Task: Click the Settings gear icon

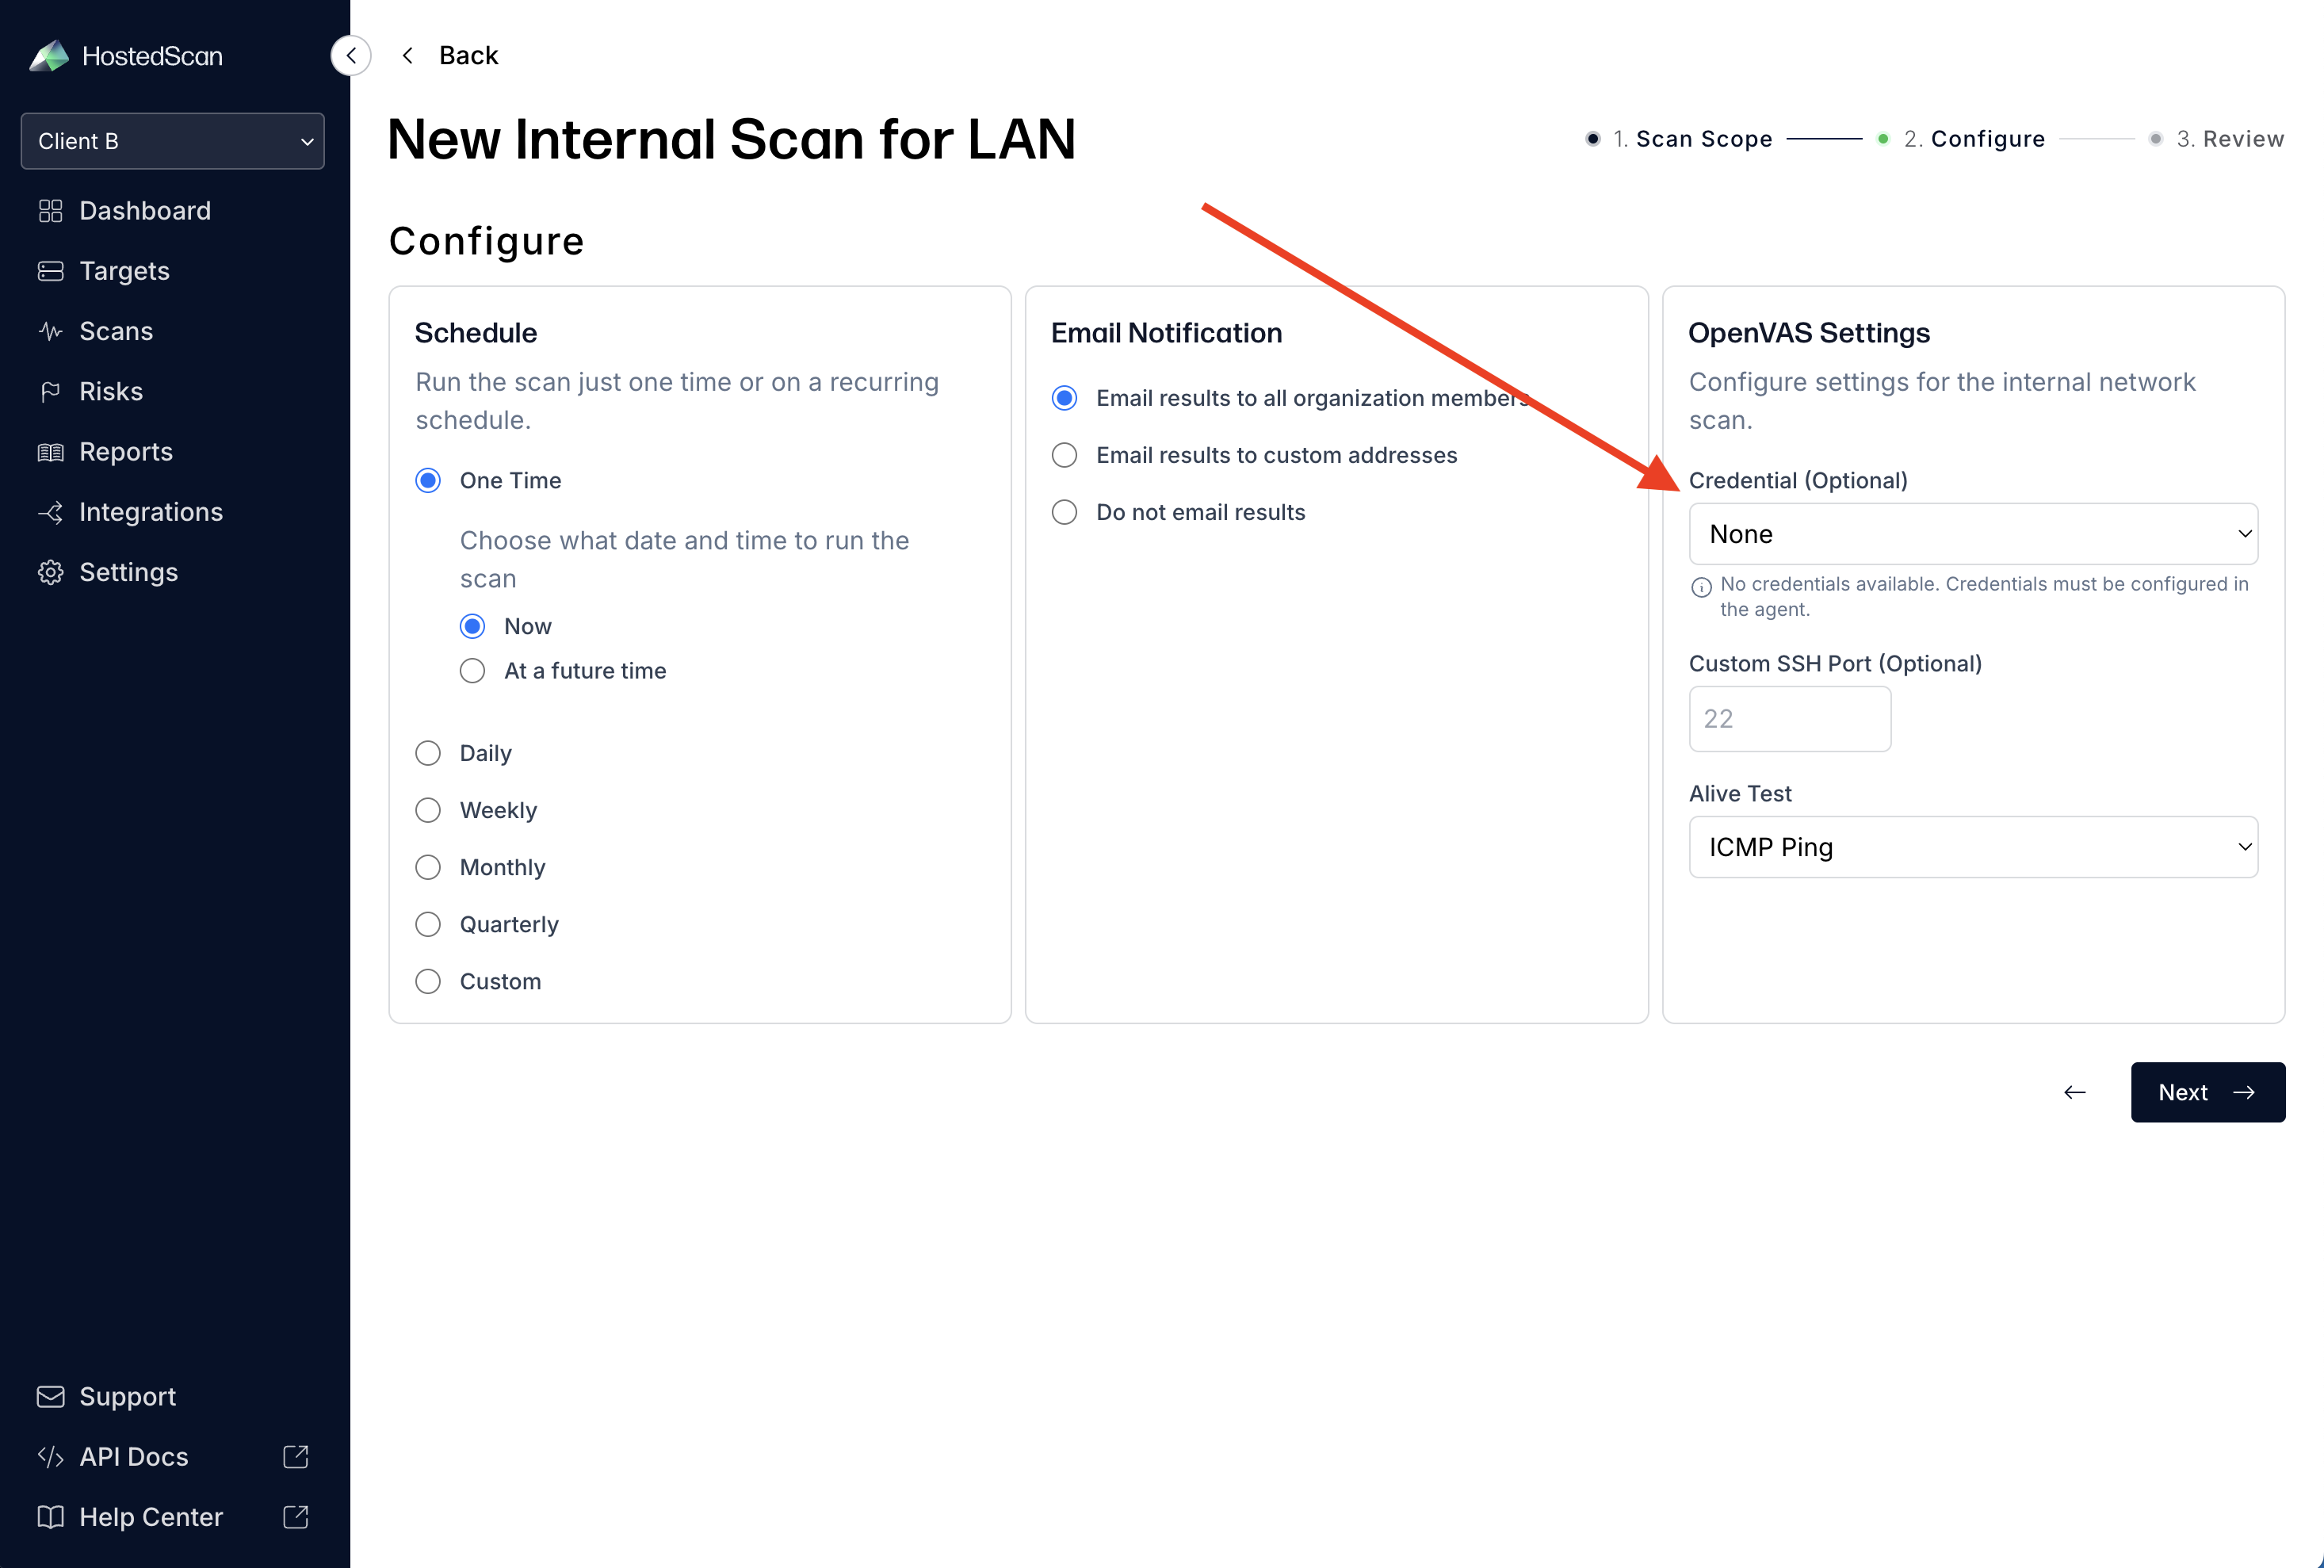Action: (x=50, y=572)
